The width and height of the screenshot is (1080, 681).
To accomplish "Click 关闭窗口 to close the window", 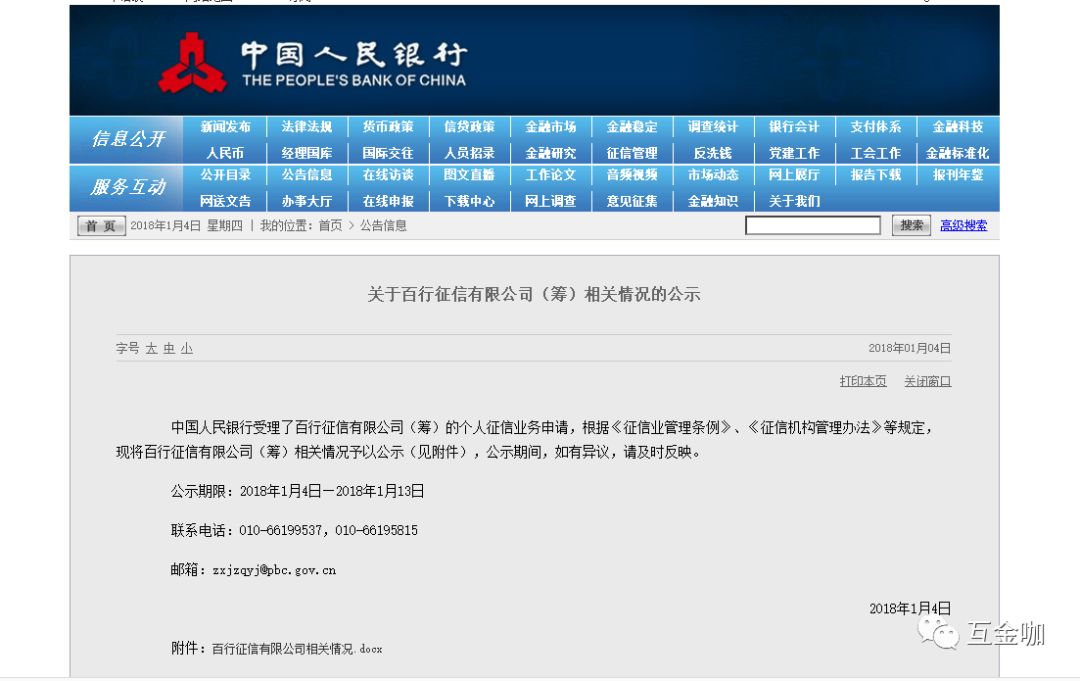I will tap(927, 381).
